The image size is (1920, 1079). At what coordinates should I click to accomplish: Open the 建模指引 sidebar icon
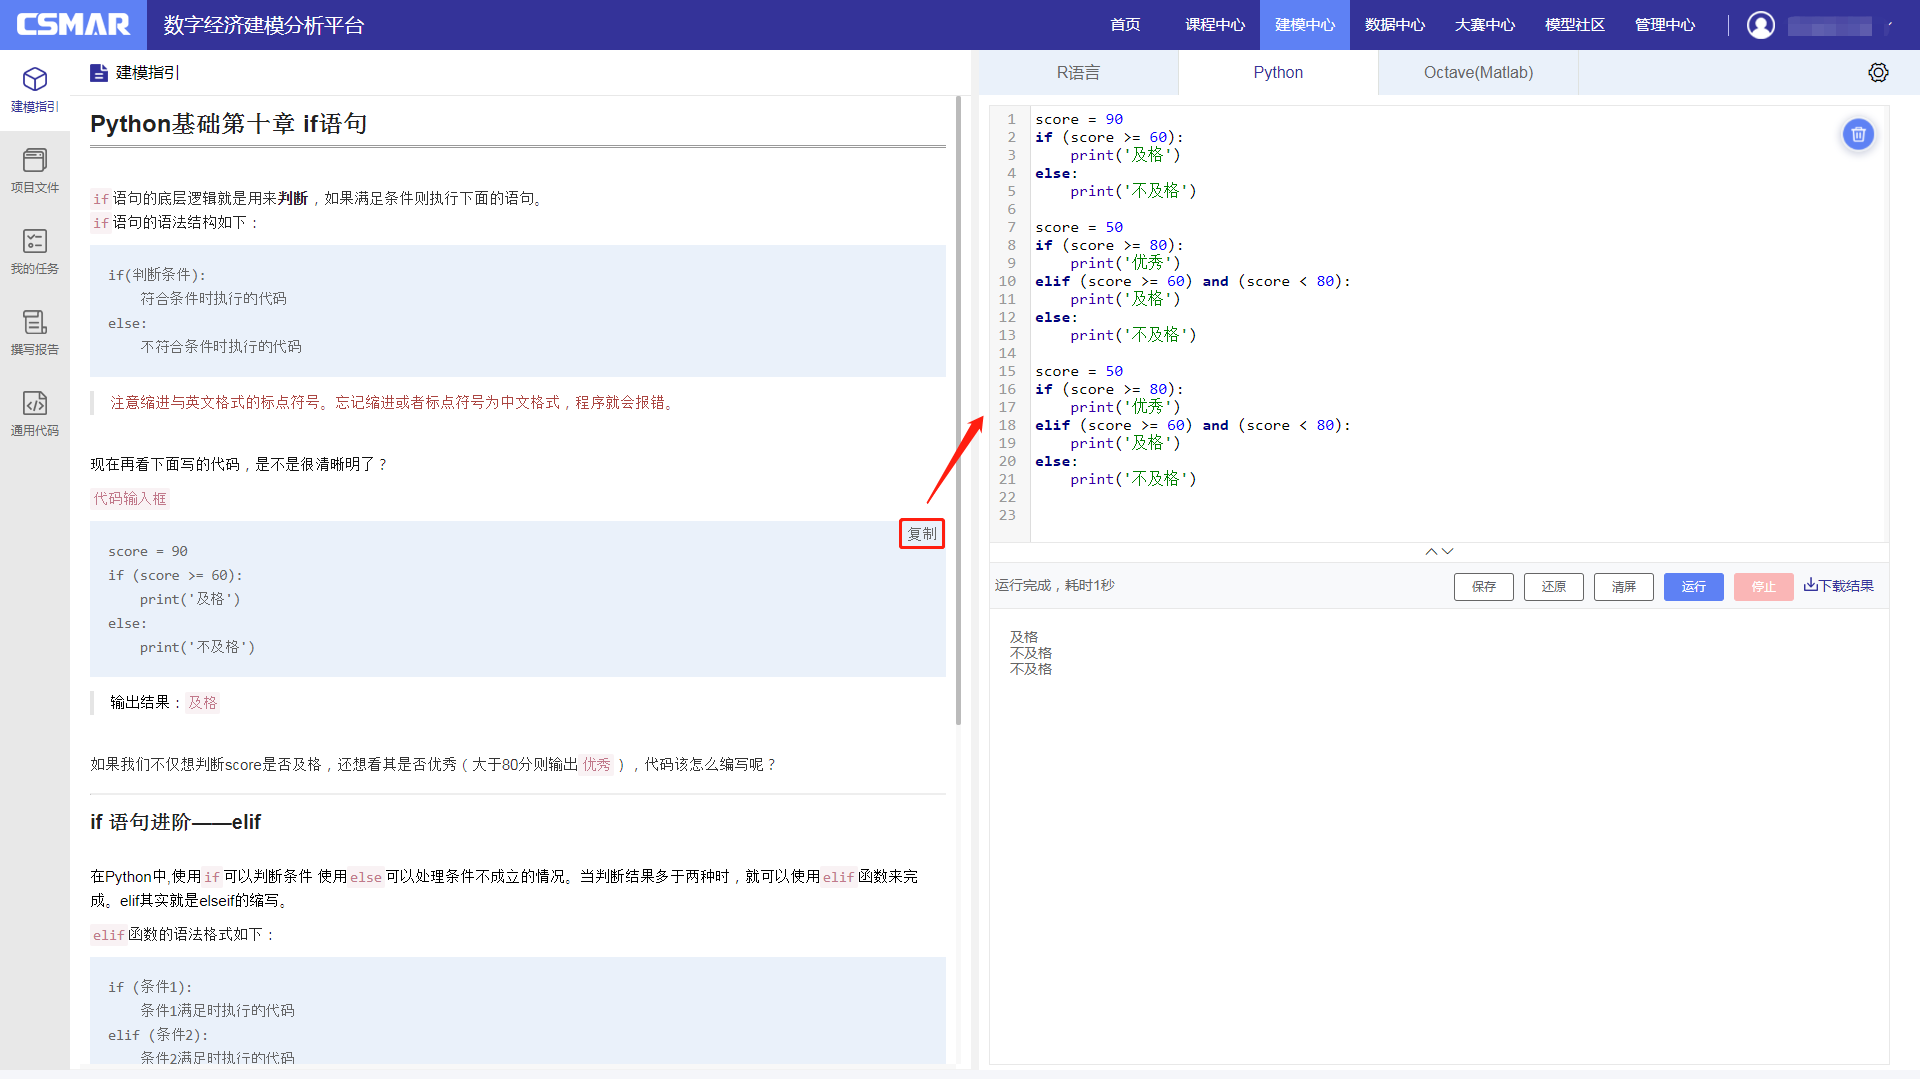tap(35, 89)
